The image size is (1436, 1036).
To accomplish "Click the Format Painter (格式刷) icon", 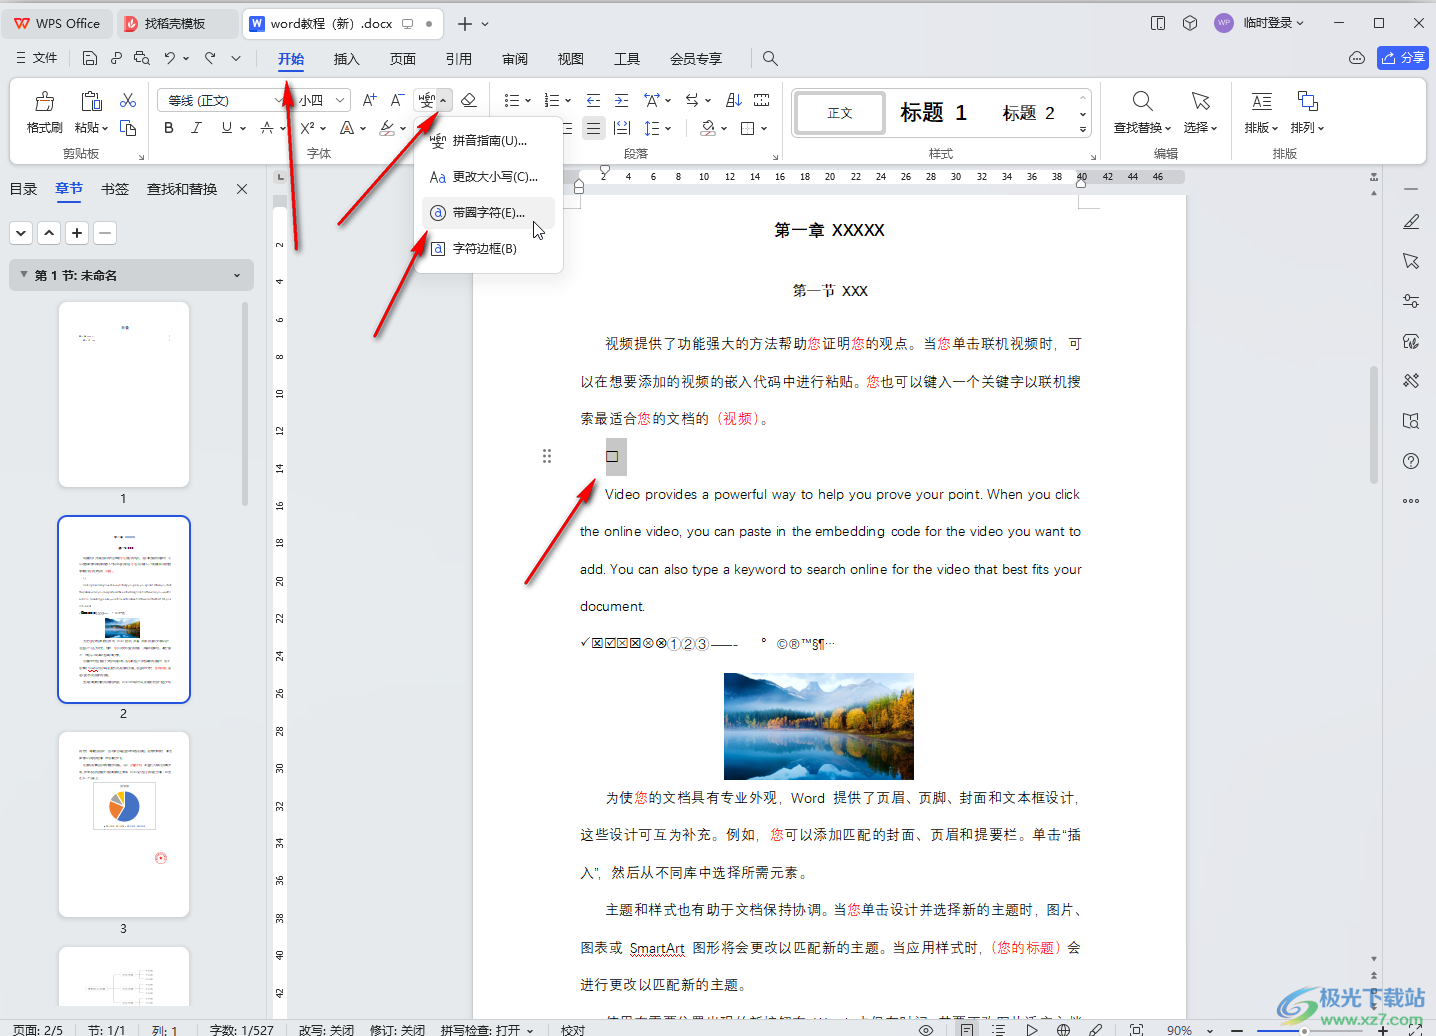I will [44, 101].
